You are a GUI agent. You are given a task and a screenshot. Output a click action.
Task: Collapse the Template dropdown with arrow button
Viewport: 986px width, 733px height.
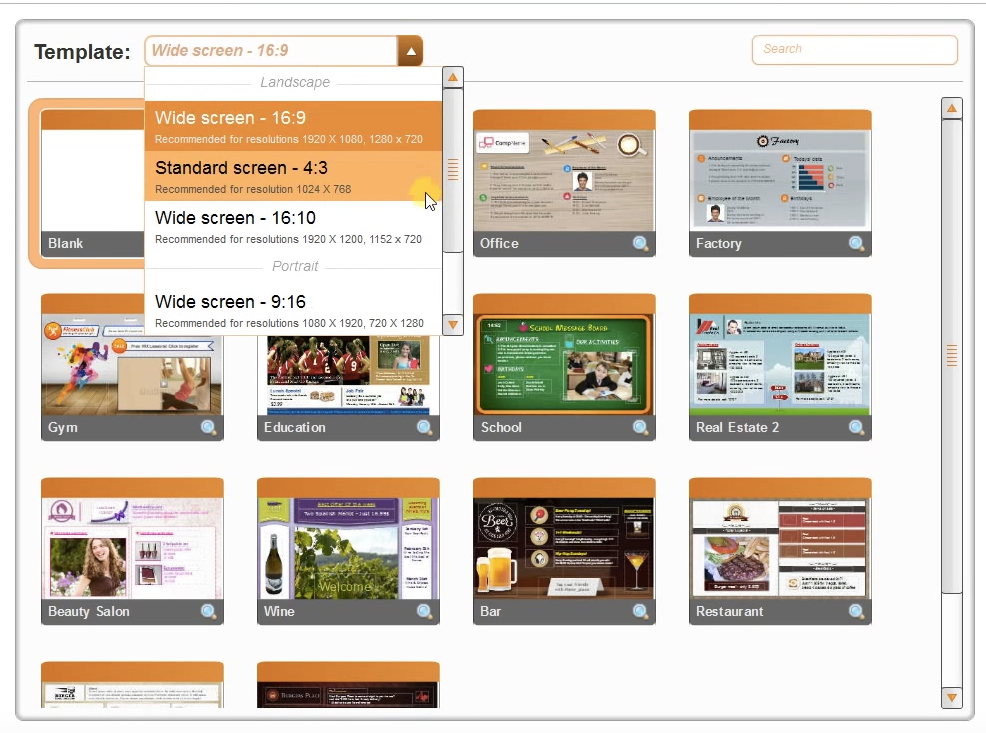[410, 51]
